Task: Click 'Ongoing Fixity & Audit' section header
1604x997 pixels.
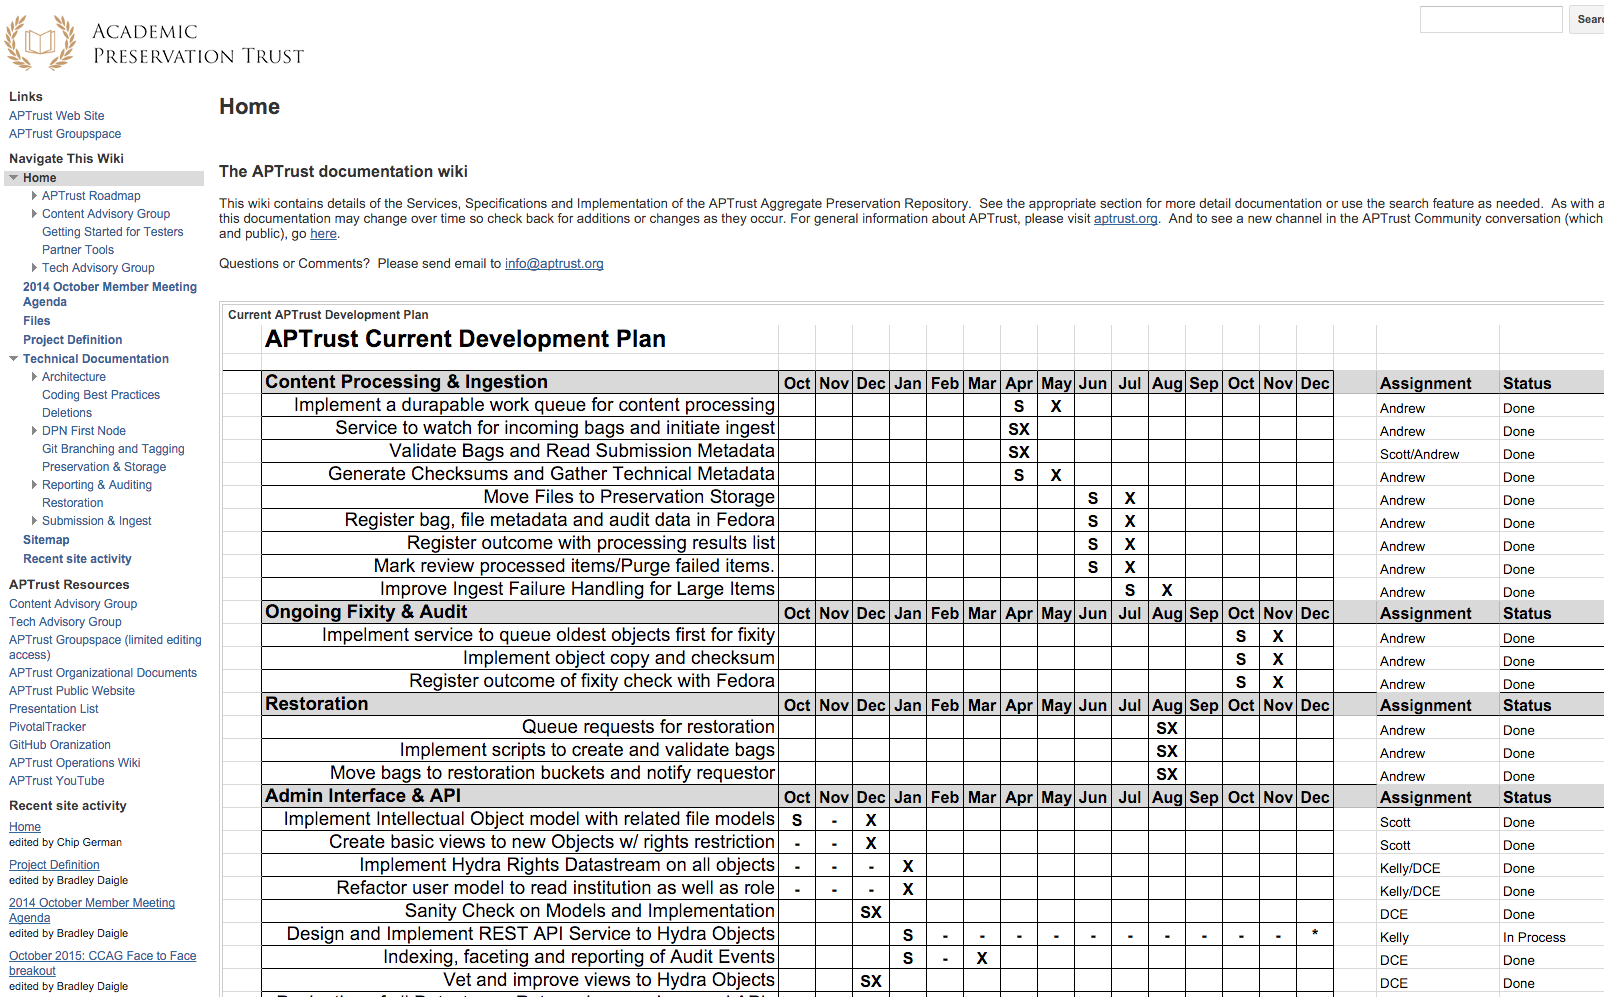Action: point(366,612)
